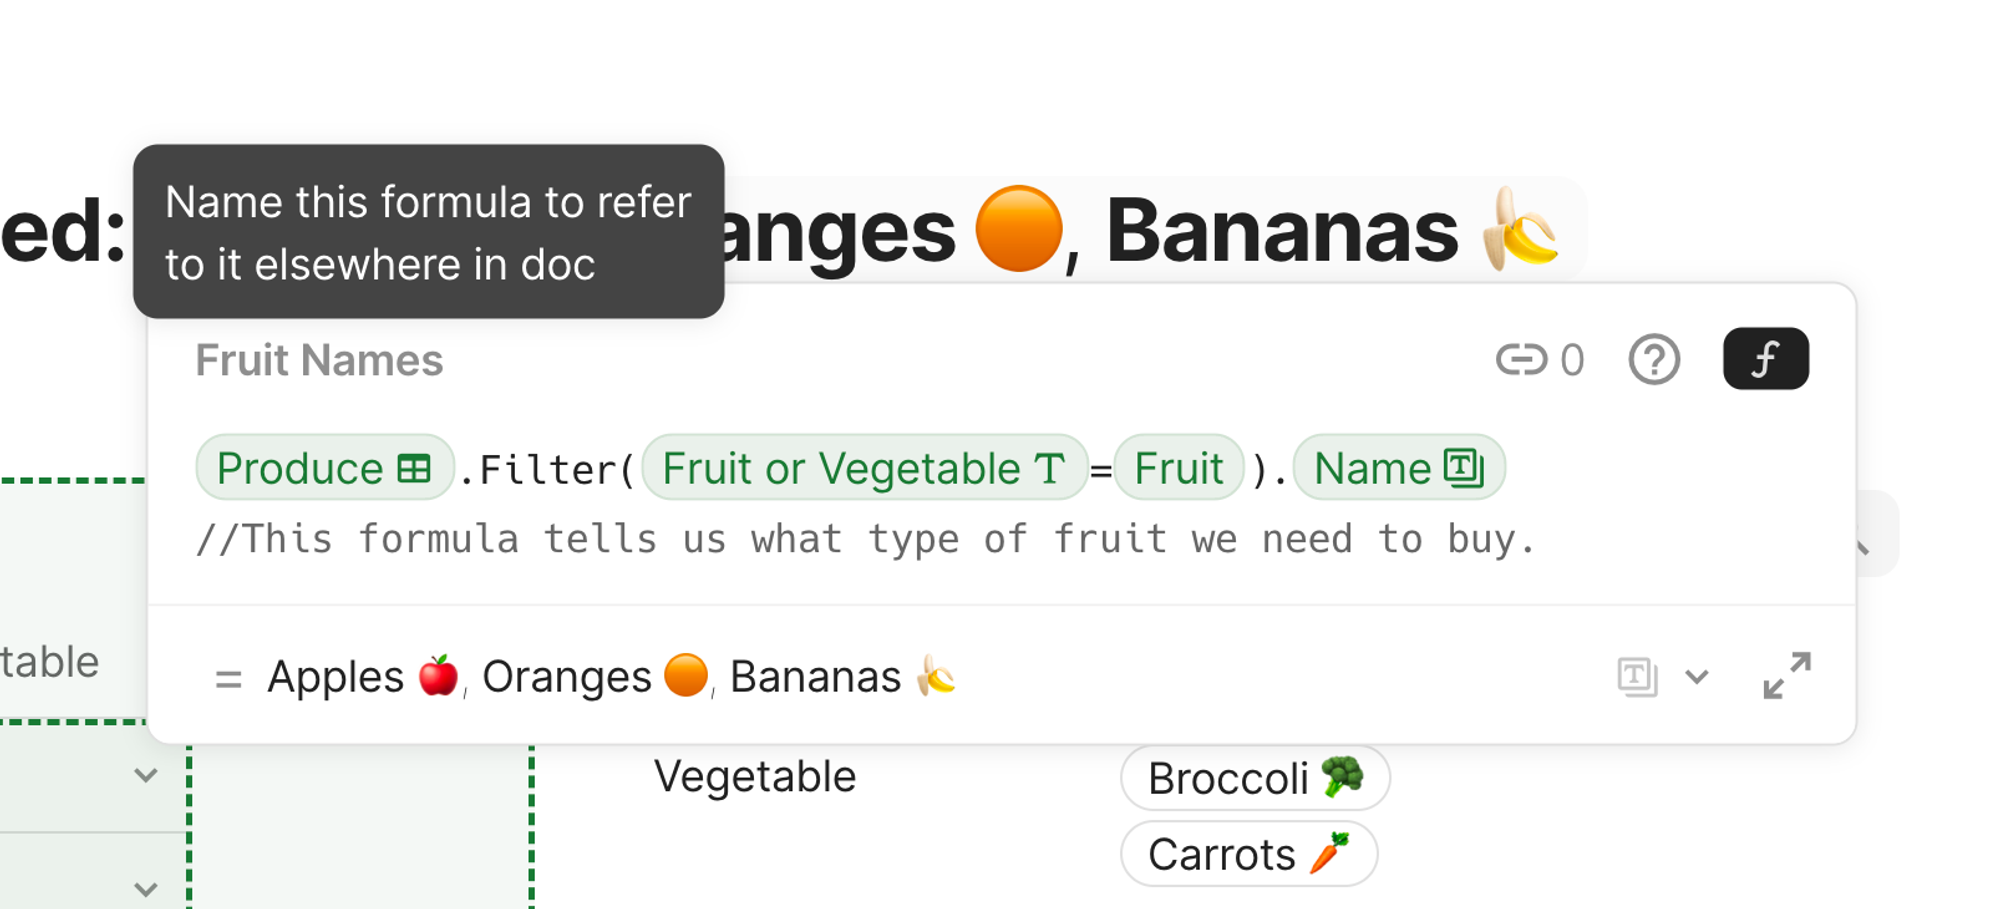Click the Produce table chip in formula

pyautogui.click(x=325, y=467)
